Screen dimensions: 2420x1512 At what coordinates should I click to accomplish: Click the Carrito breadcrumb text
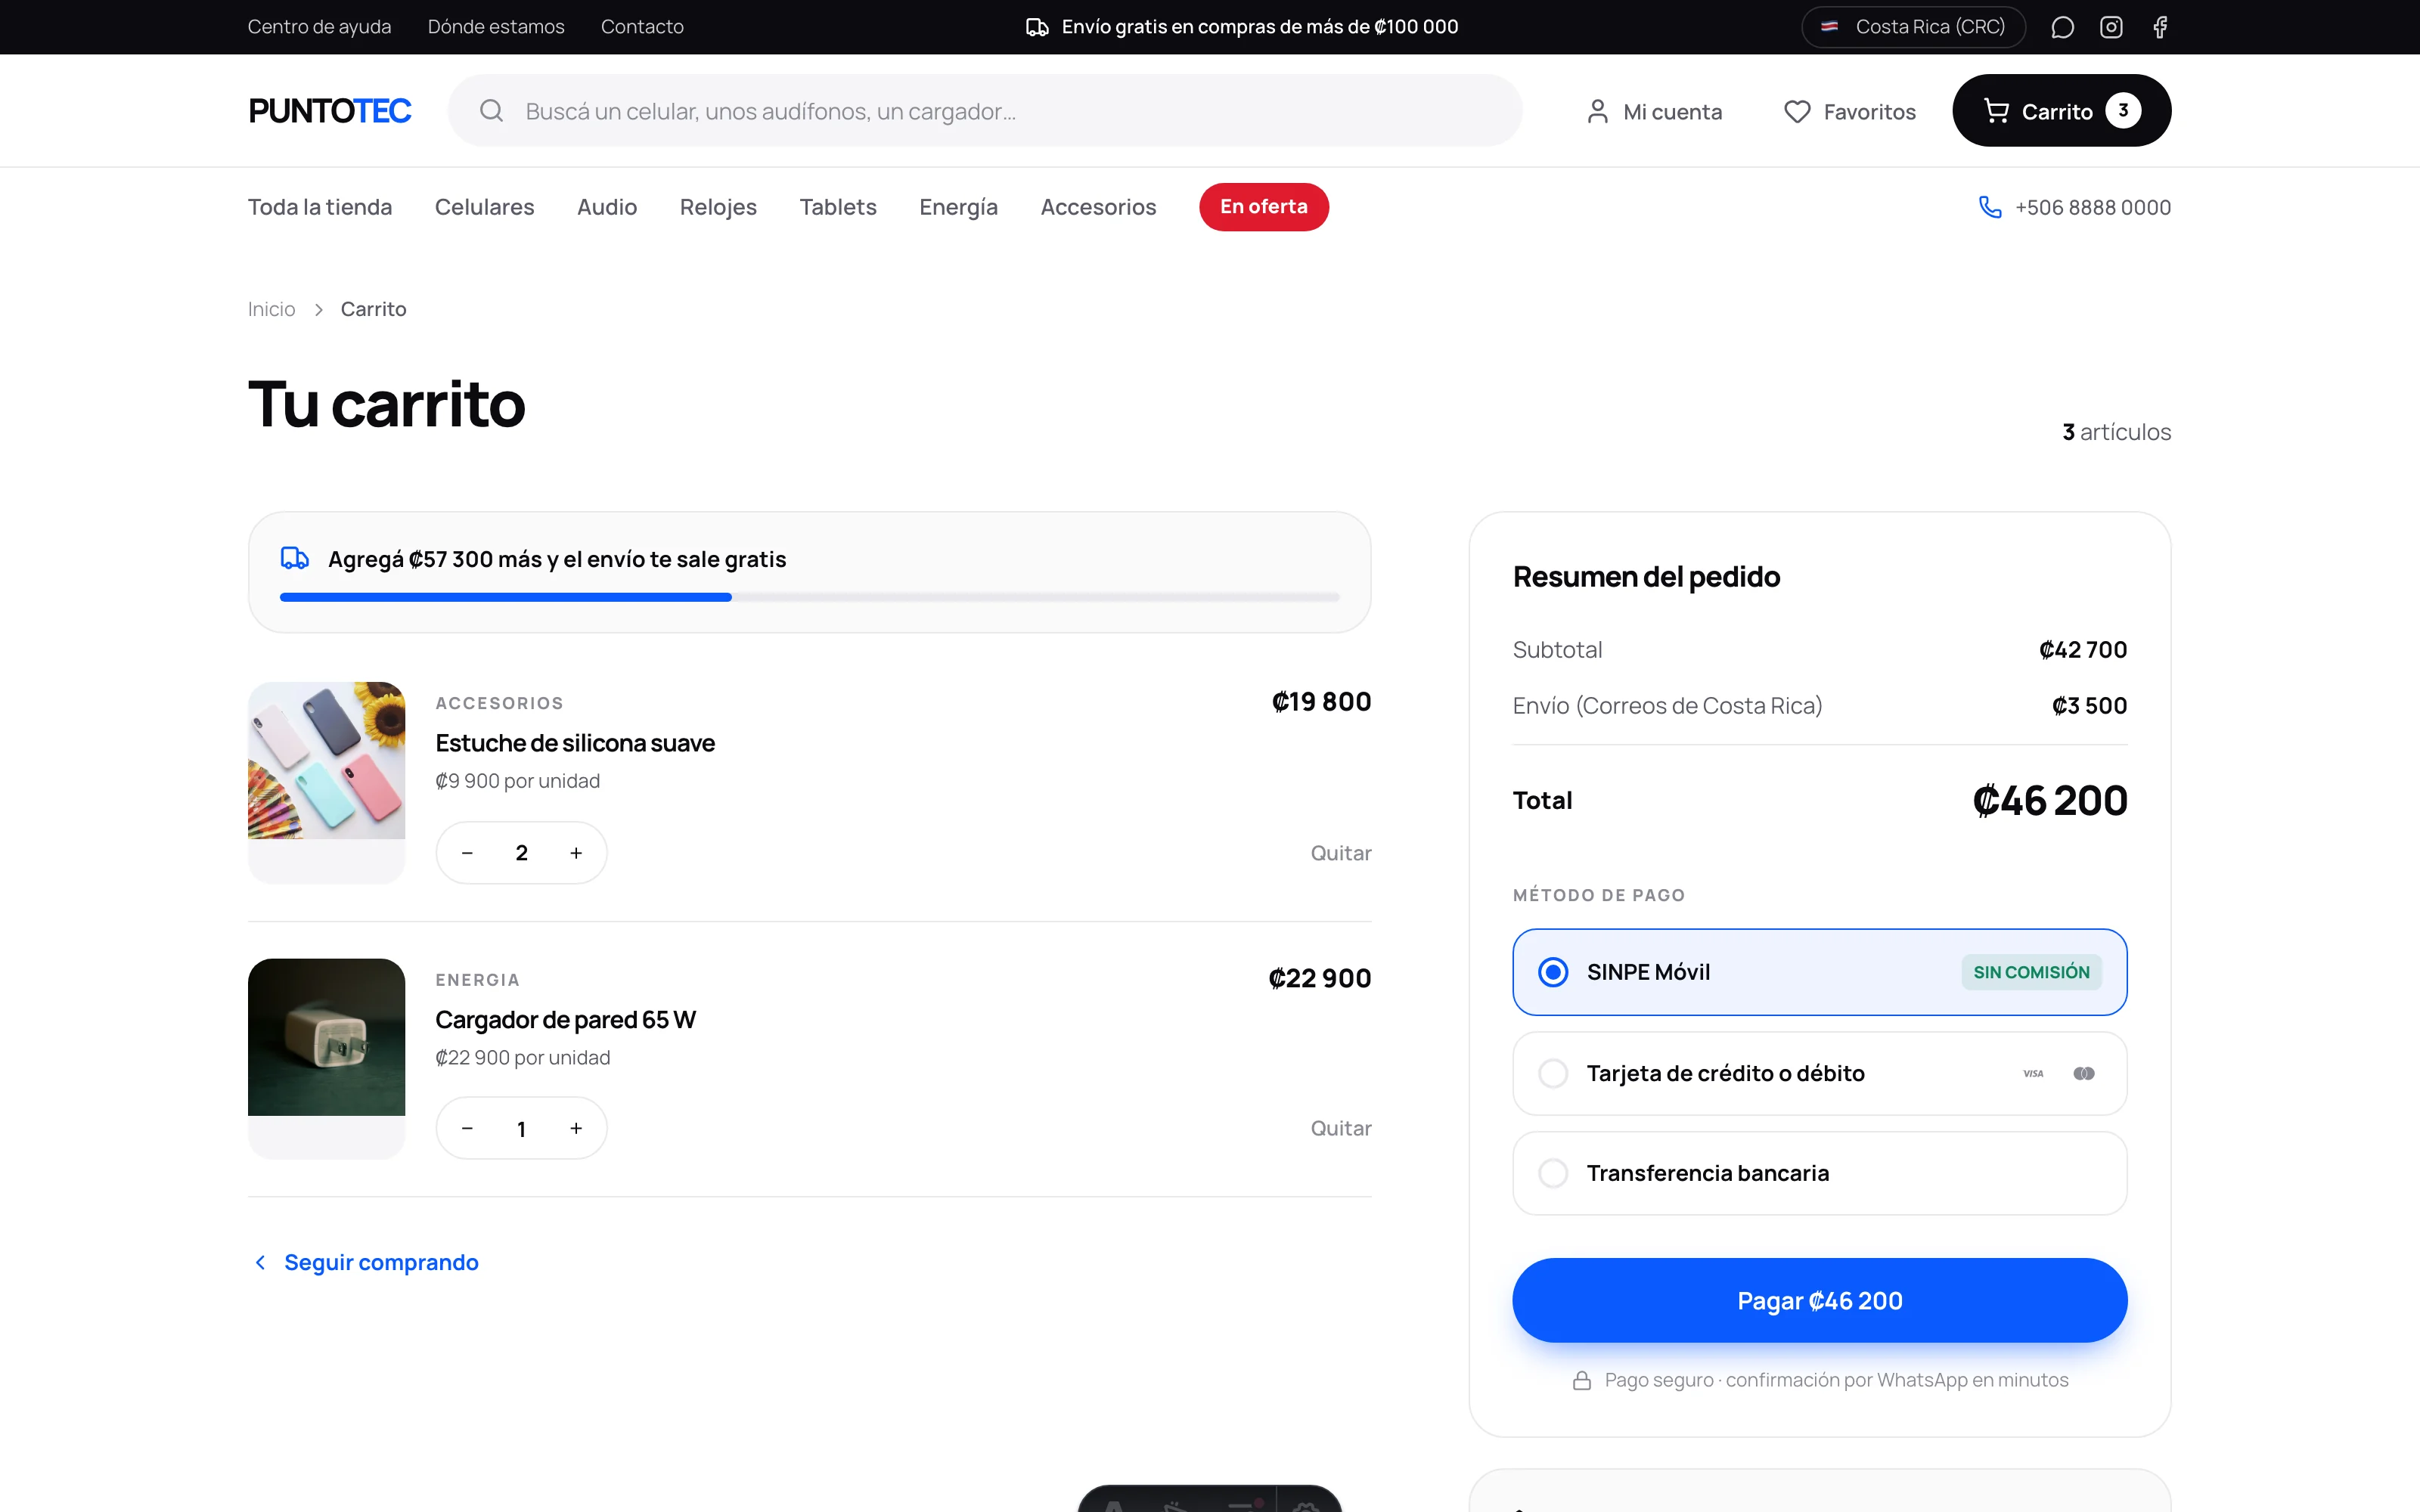click(x=373, y=309)
